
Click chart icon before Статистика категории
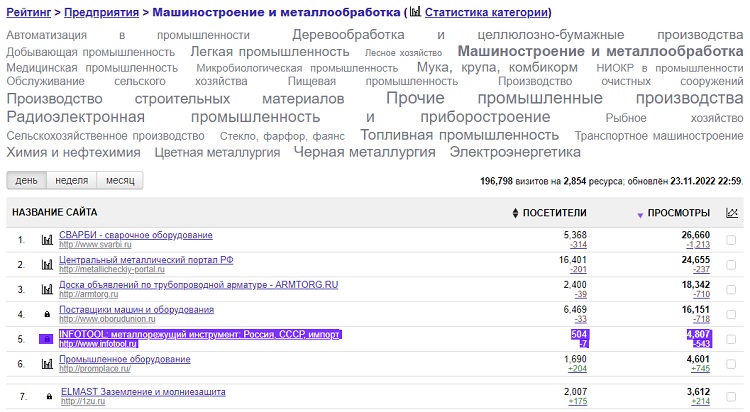click(415, 11)
